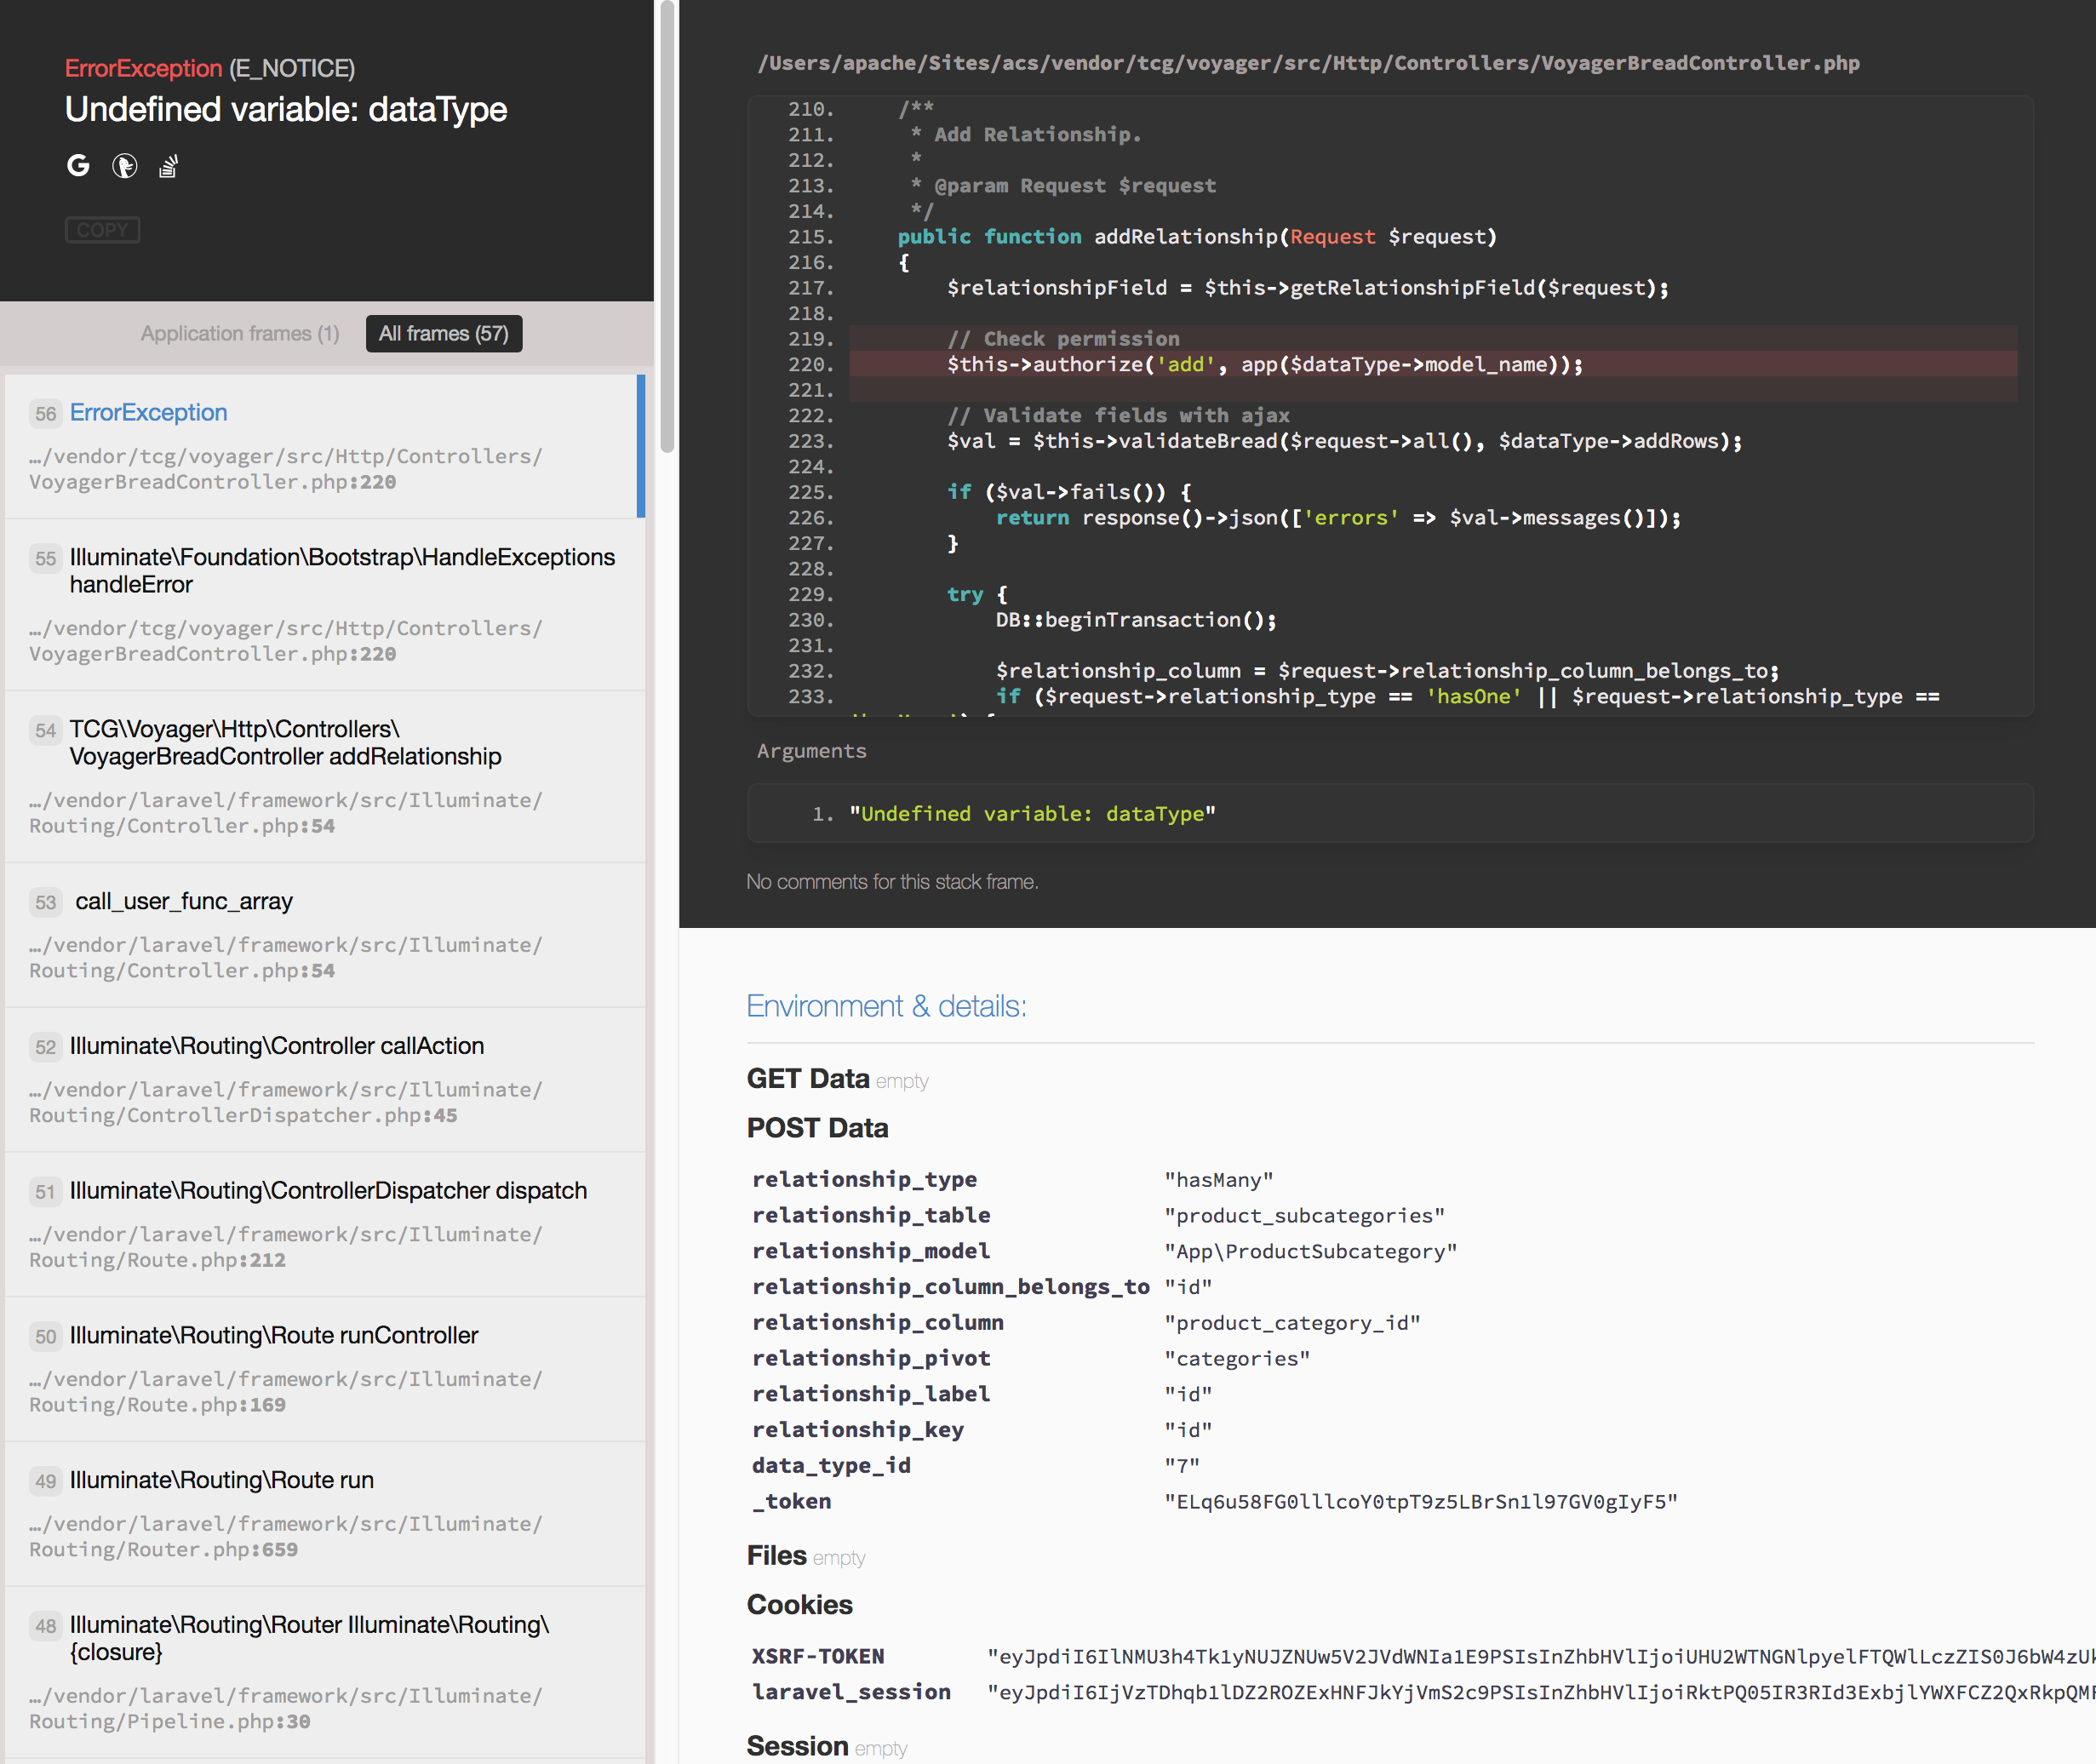The height and width of the screenshot is (1764, 2096).
Task: Select the All frames (57) tab
Action: (444, 333)
